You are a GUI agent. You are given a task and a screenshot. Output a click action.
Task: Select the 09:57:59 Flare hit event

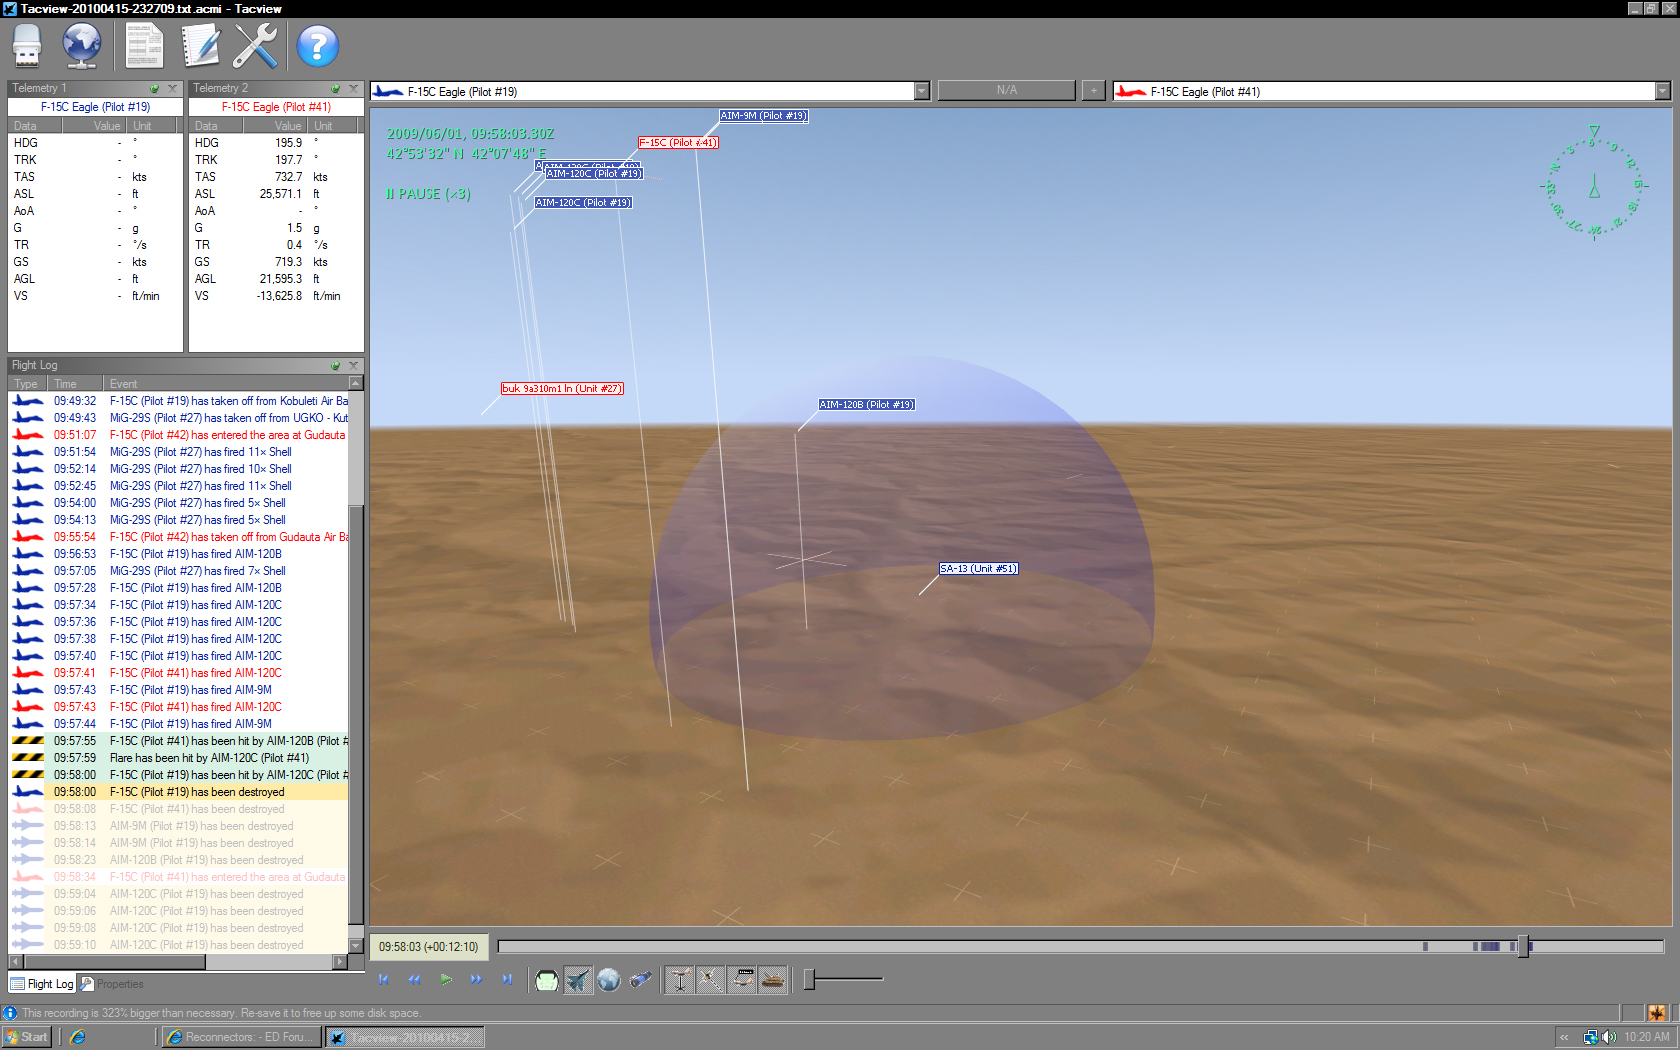pos(179,758)
